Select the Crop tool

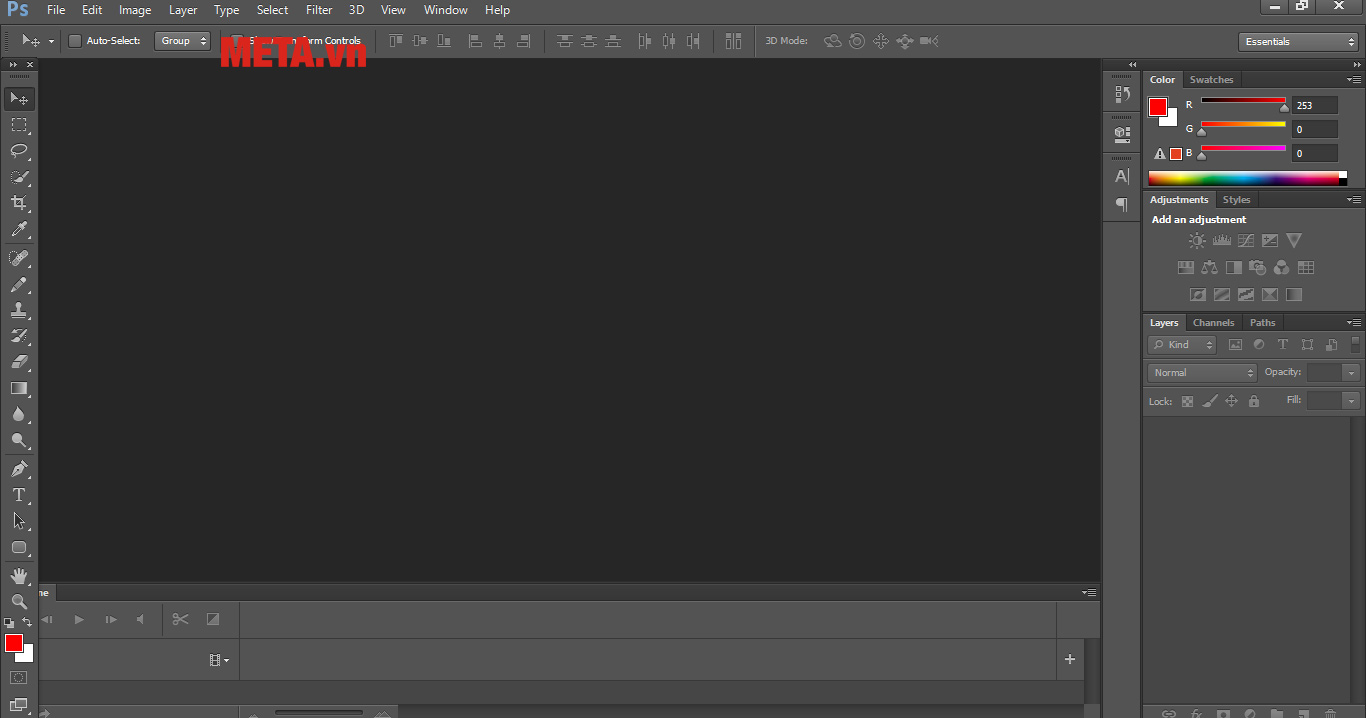(x=19, y=204)
